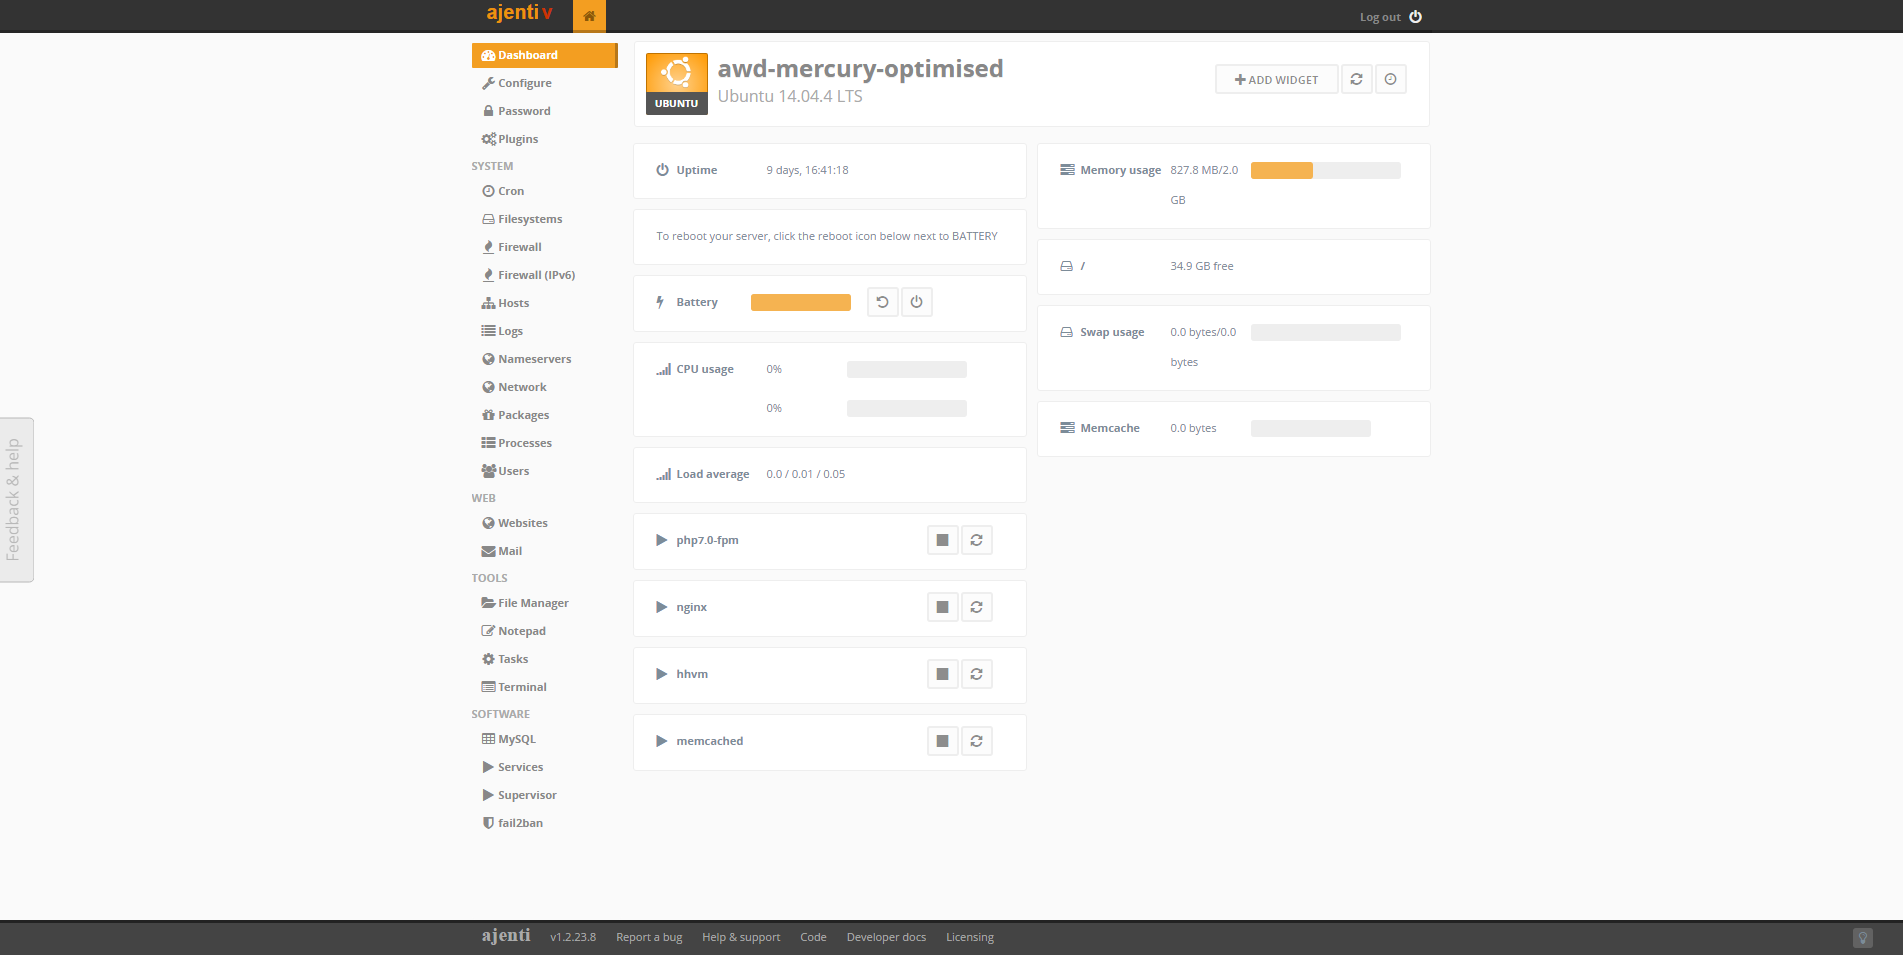1903x955 pixels.
Task: Click the Add Widget button
Action: coord(1276,79)
